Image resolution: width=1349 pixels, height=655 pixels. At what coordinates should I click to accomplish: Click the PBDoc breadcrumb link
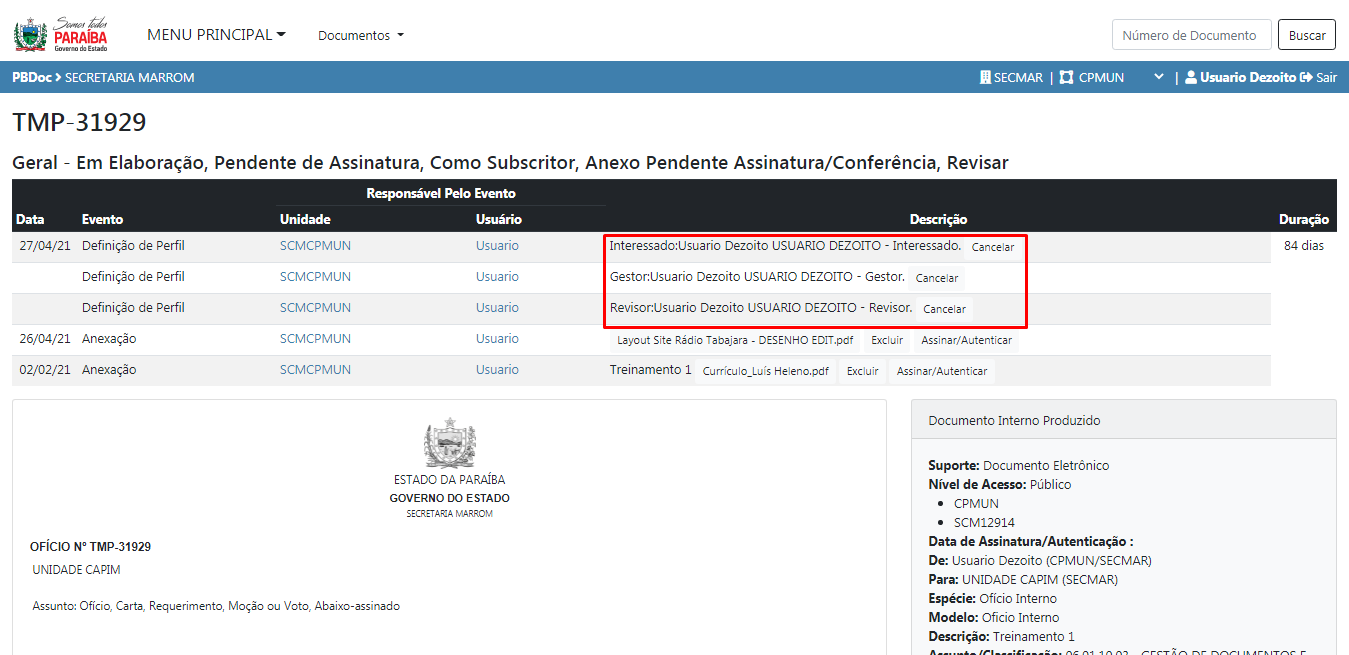[31, 77]
